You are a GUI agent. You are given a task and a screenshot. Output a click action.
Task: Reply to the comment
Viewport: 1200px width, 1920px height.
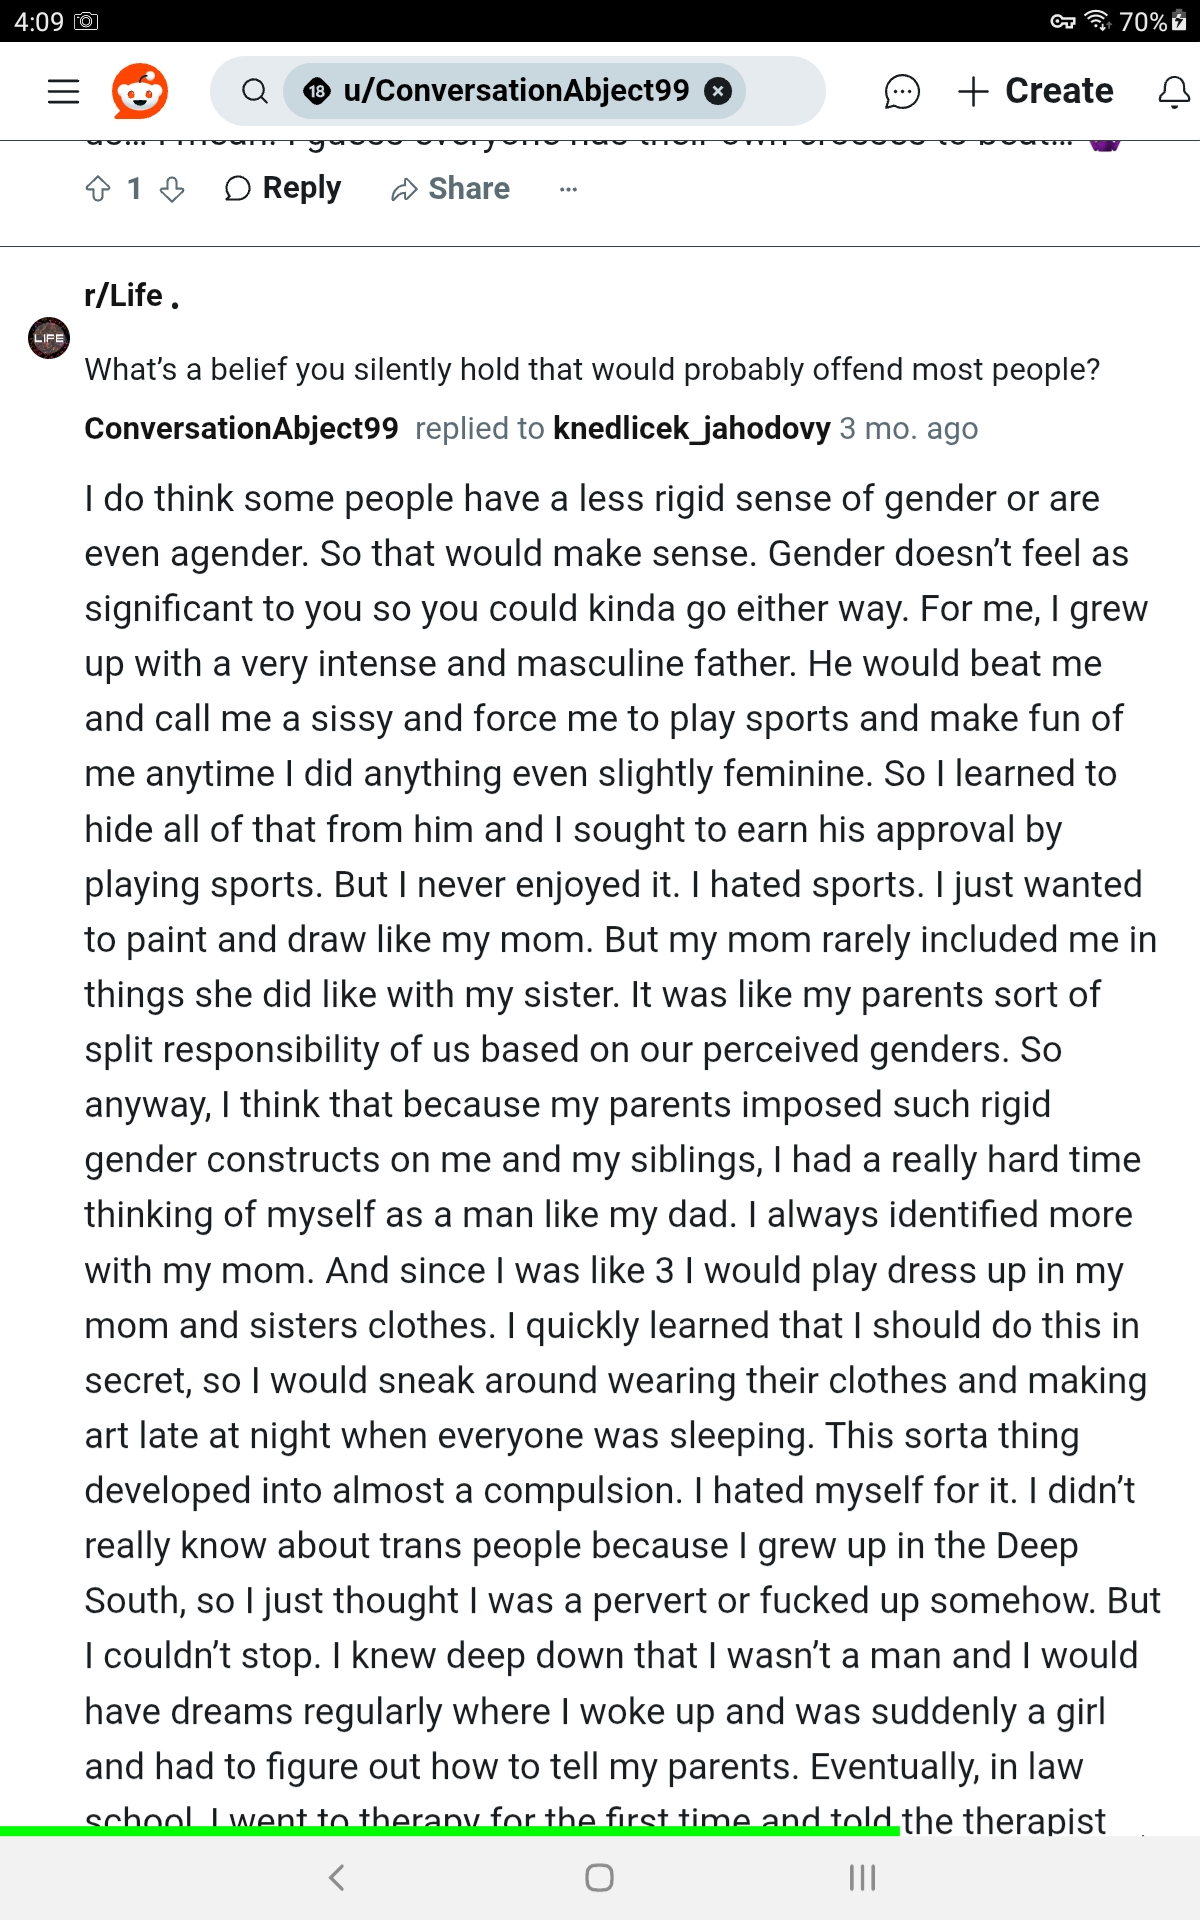coord(283,188)
